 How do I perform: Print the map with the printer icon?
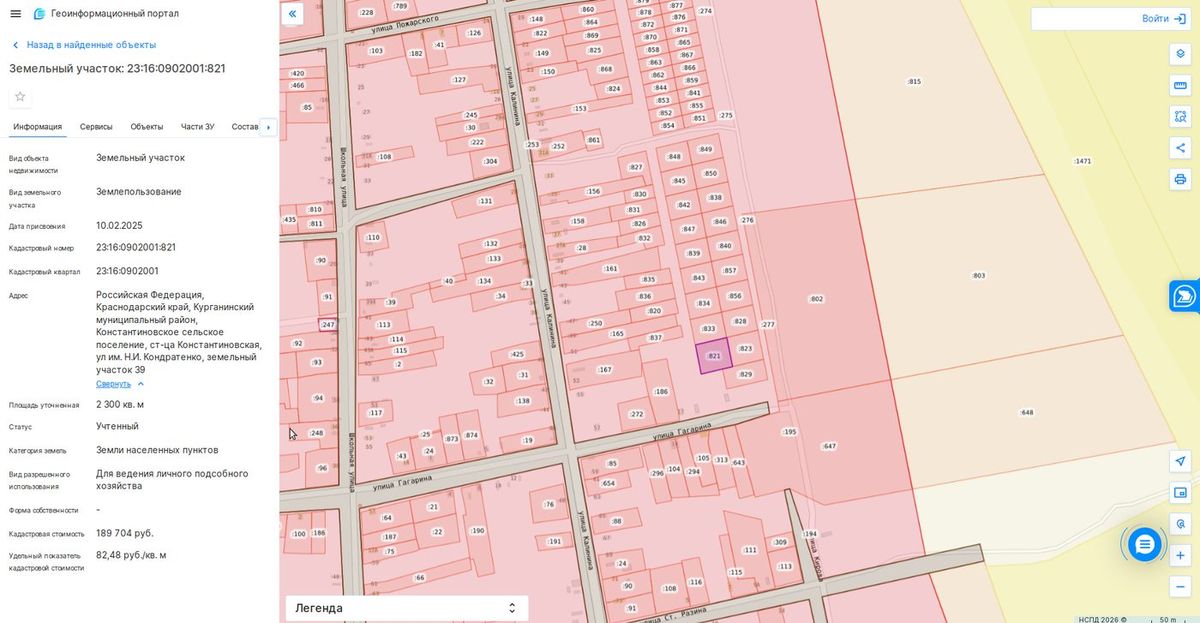pyautogui.click(x=1180, y=179)
